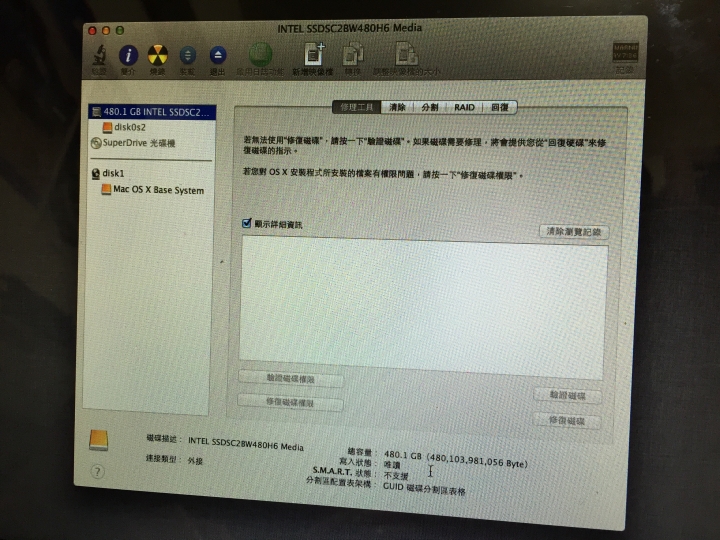Click the Verify microscope toolbar icon

[x=100, y=56]
